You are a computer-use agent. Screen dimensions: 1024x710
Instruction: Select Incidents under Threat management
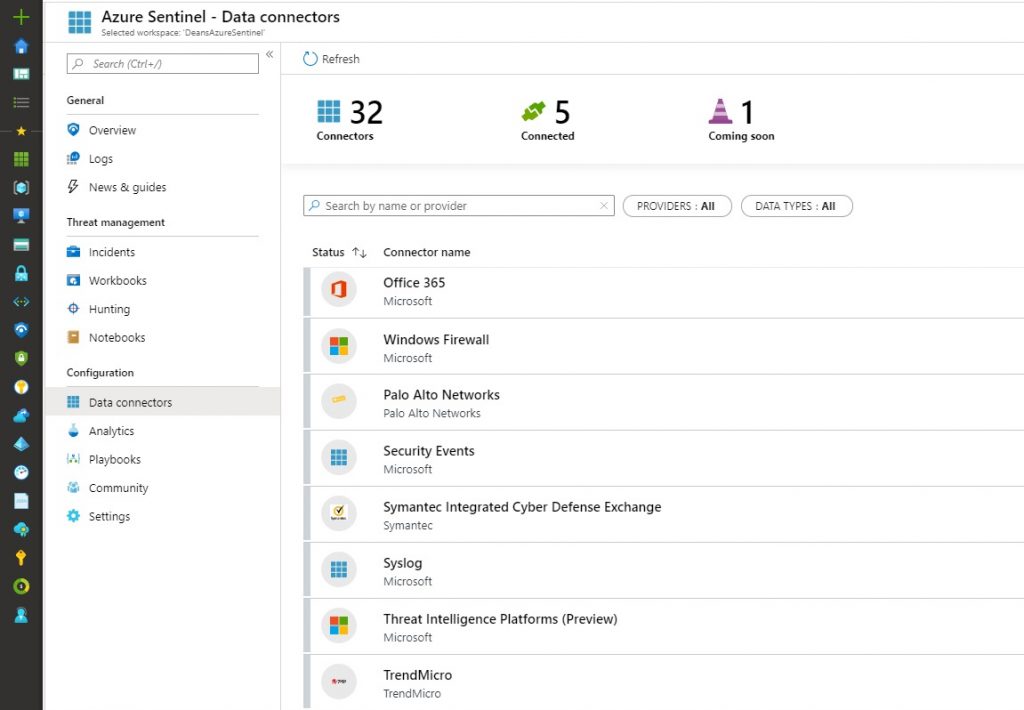(x=114, y=251)
